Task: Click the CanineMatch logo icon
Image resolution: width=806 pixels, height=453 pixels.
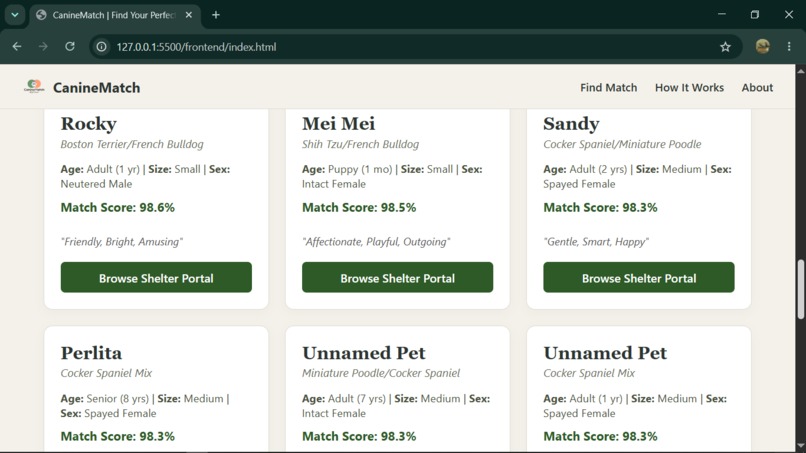Action: click(34, 86)
